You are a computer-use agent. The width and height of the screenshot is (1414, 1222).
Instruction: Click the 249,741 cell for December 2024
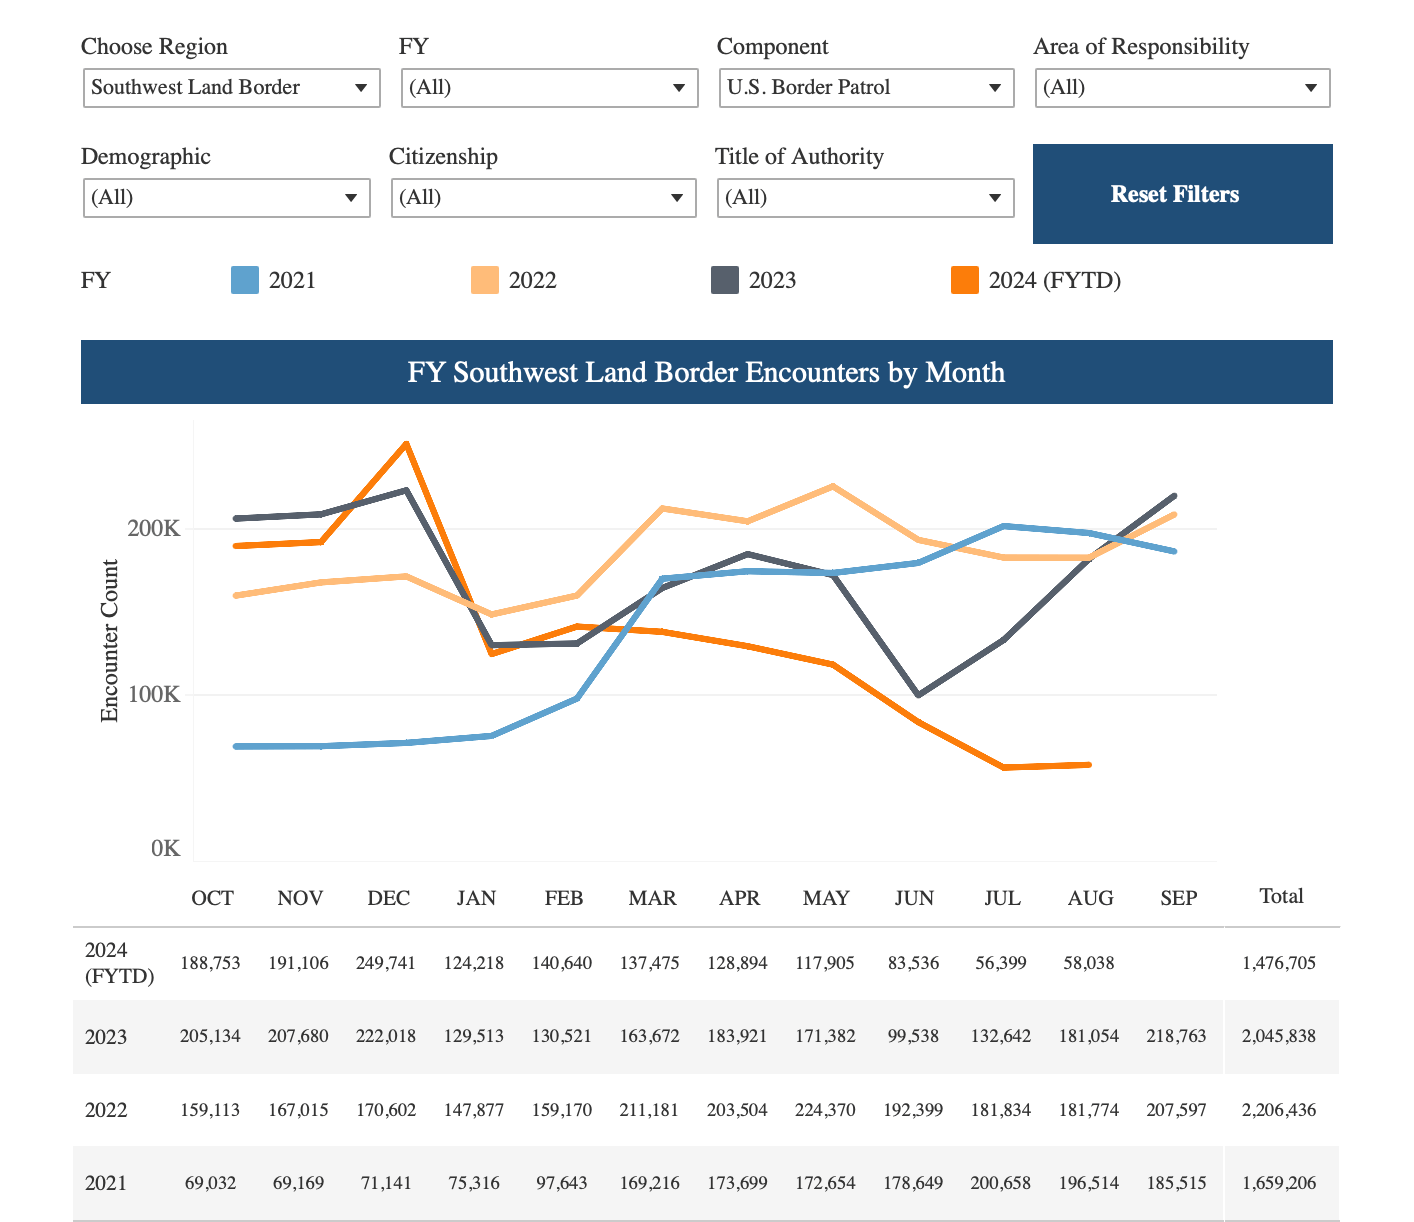[x=386, y=963]
